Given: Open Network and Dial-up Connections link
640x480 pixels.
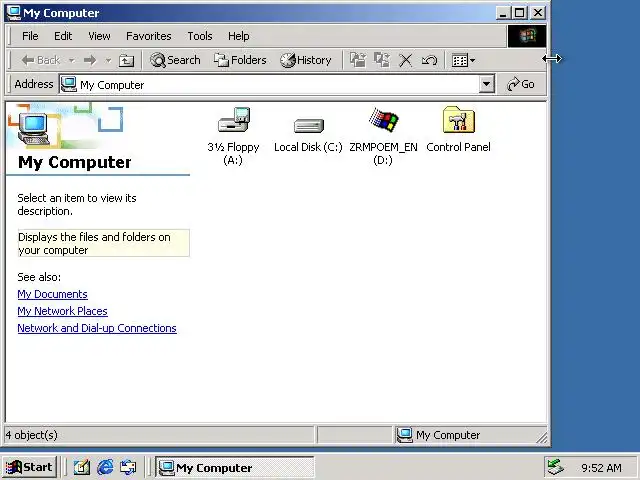Looking at the screenshot, I should click(x=97, y=328).
